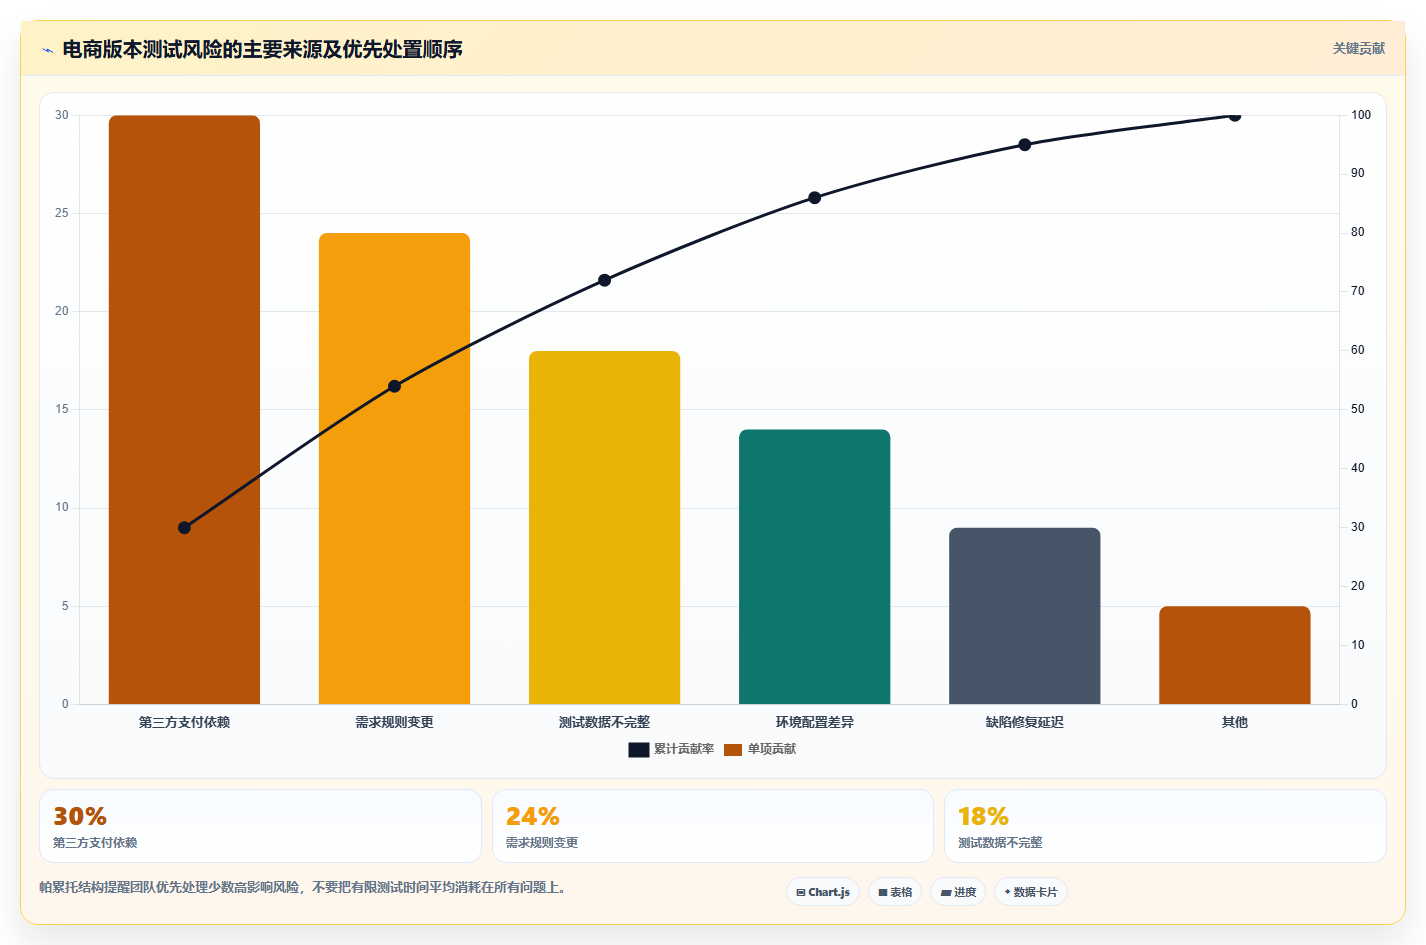
Task: Click the 第三方支付依赖 x-axis label
Action: click(184, 722)
